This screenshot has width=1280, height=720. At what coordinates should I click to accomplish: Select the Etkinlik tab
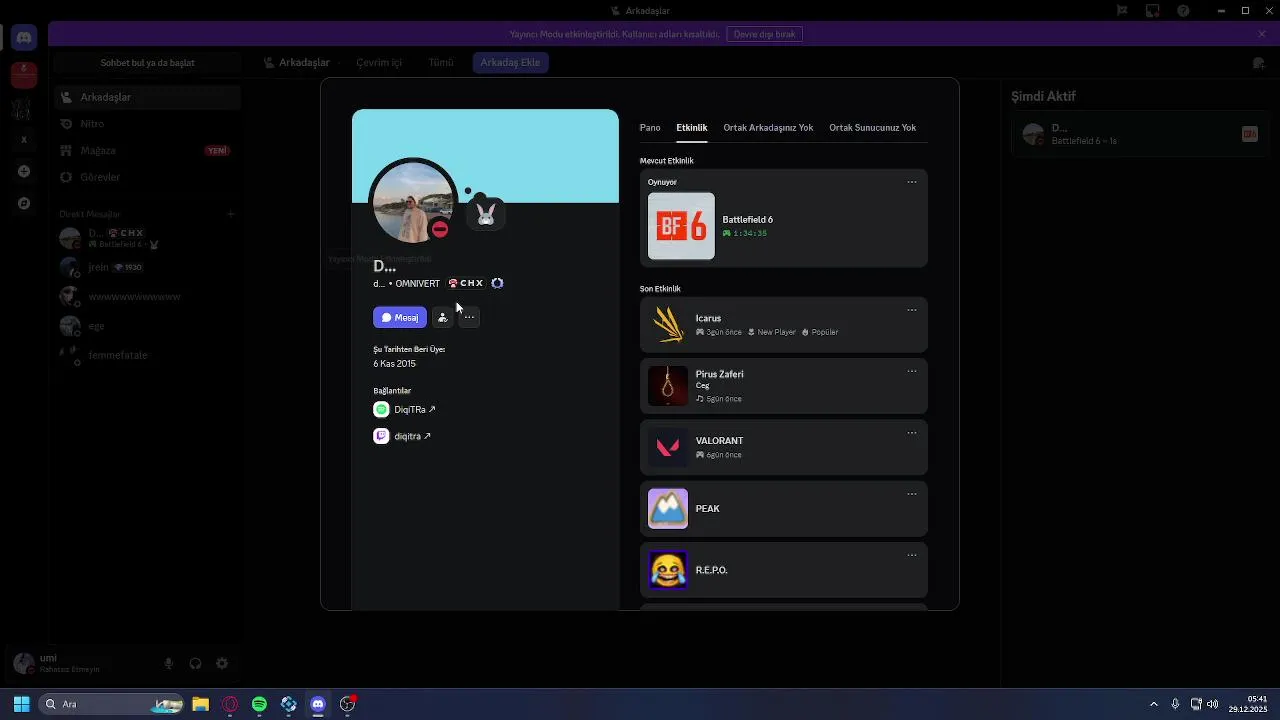(x=692, y=128)
